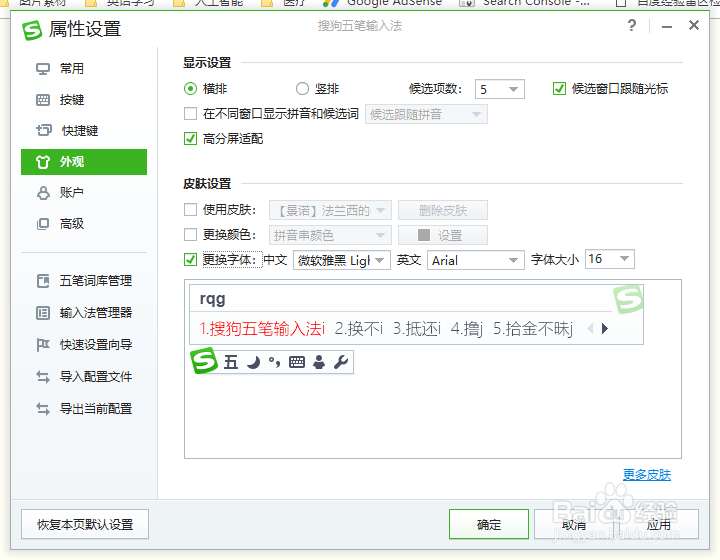720x560 pixels.
Task: Click the monitor icon beside 常用
Action: click(43, 69)
